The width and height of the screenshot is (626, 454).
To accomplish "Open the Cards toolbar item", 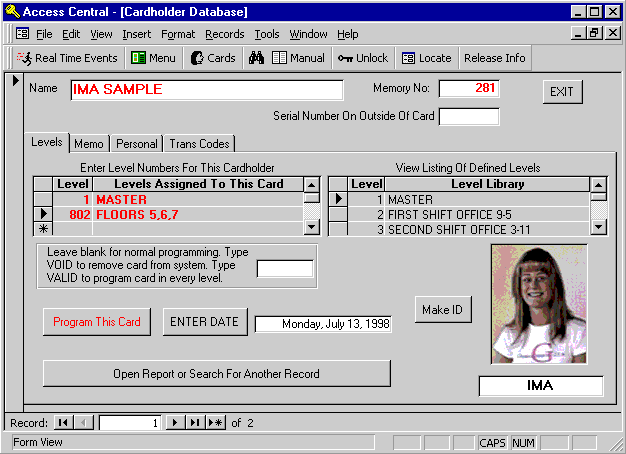I will (213, 58).
